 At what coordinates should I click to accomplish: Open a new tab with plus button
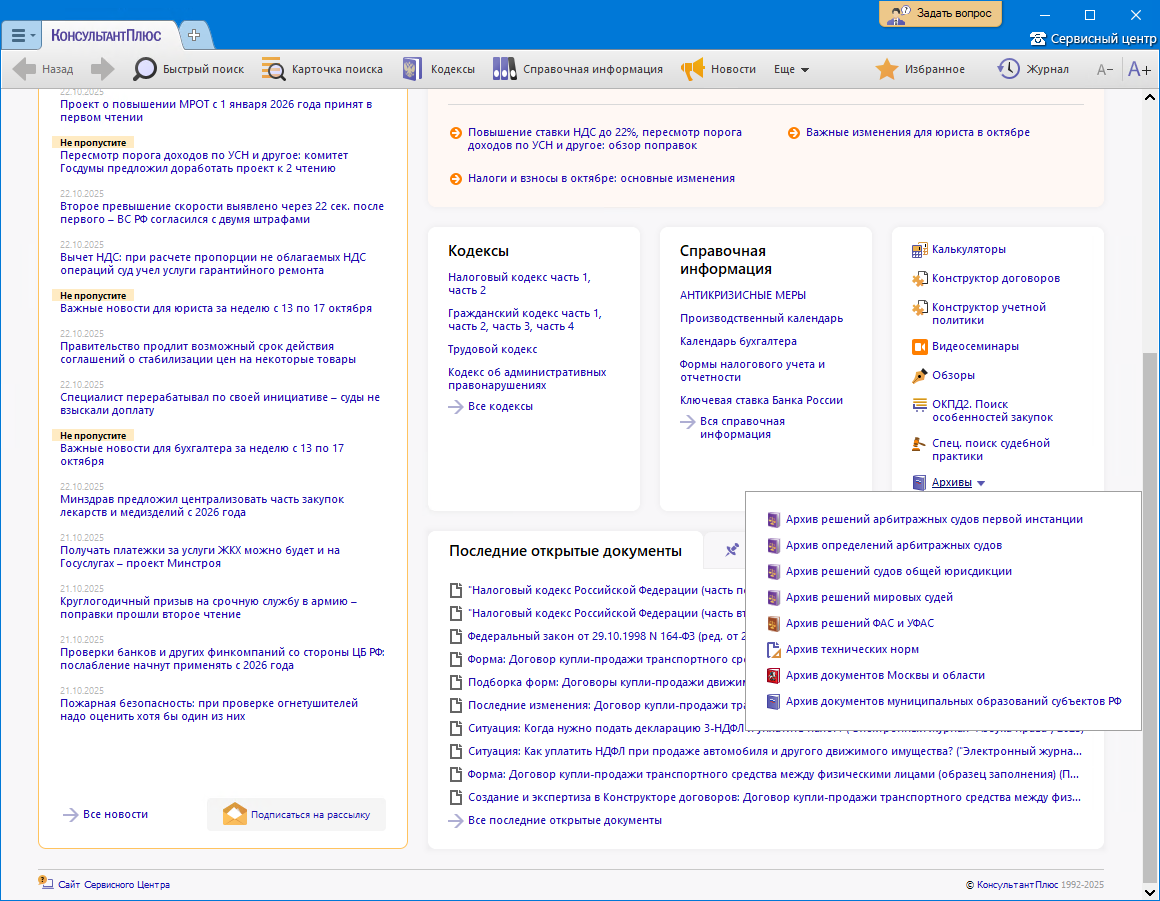click(194, 35)
